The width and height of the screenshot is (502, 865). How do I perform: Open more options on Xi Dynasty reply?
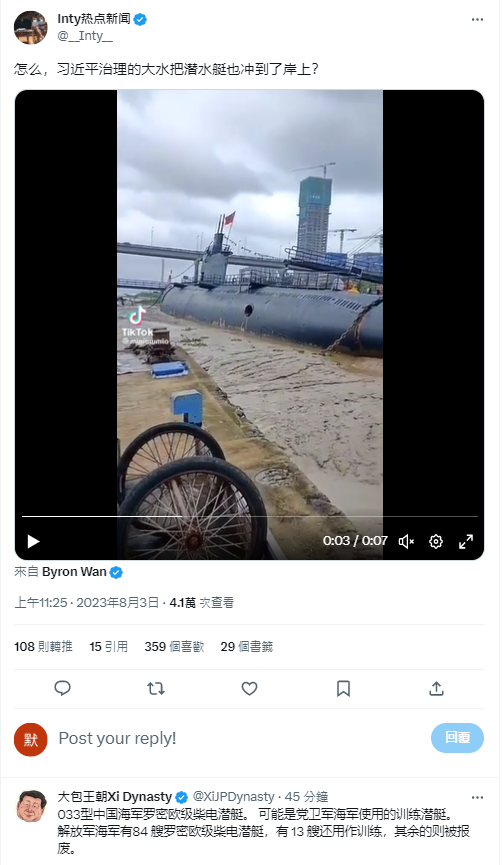pyautogui.click(x=477, y=797)
